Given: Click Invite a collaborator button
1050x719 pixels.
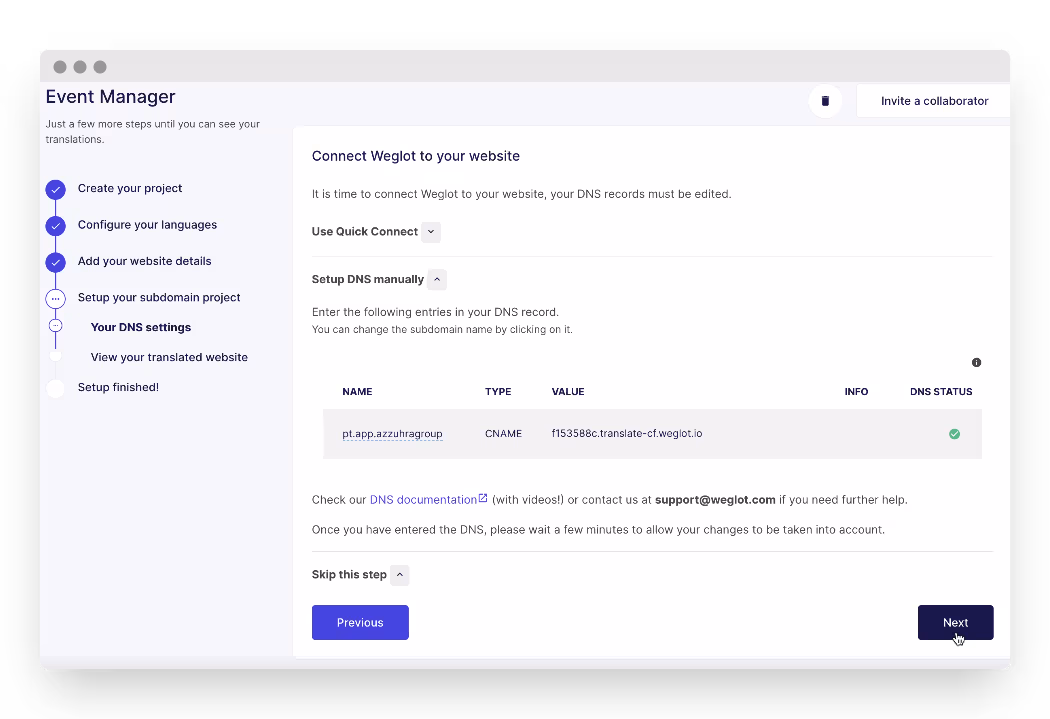Looking at the screenshot, I should coord(934,101).
